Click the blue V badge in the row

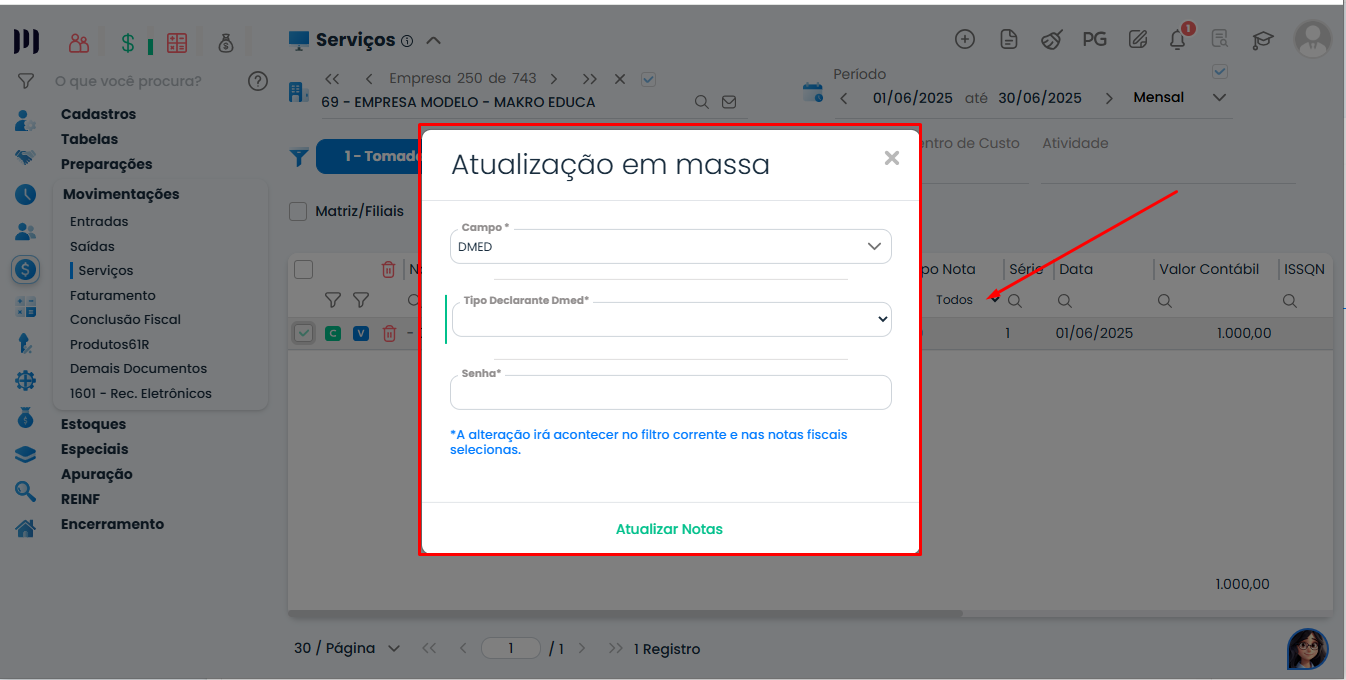coord(361,333)
